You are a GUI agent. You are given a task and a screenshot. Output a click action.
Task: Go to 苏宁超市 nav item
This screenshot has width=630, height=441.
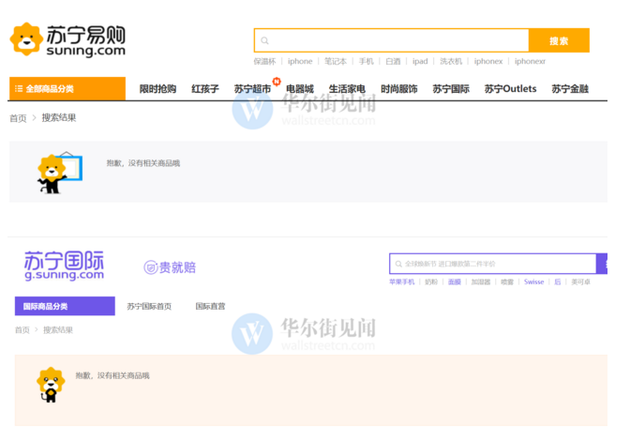click(x=253, y=89)
